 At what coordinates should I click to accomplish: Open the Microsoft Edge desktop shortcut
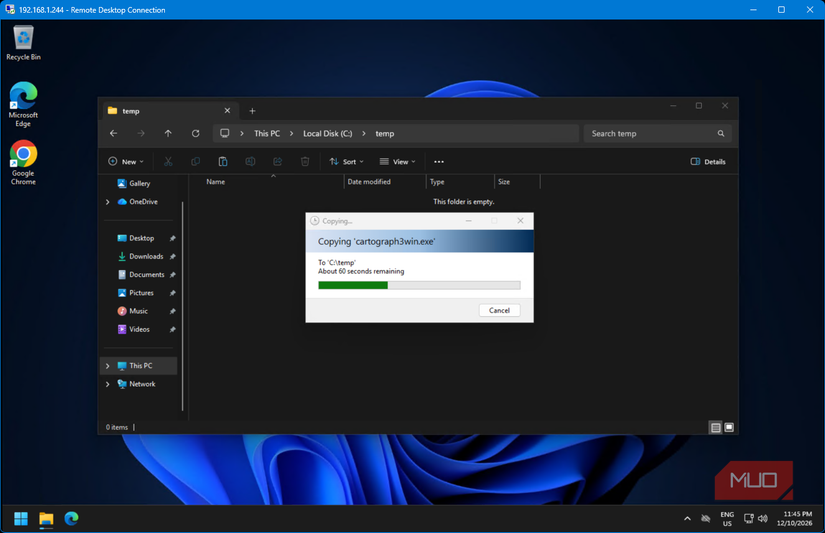pyautogui.click(x=23, y=104)
